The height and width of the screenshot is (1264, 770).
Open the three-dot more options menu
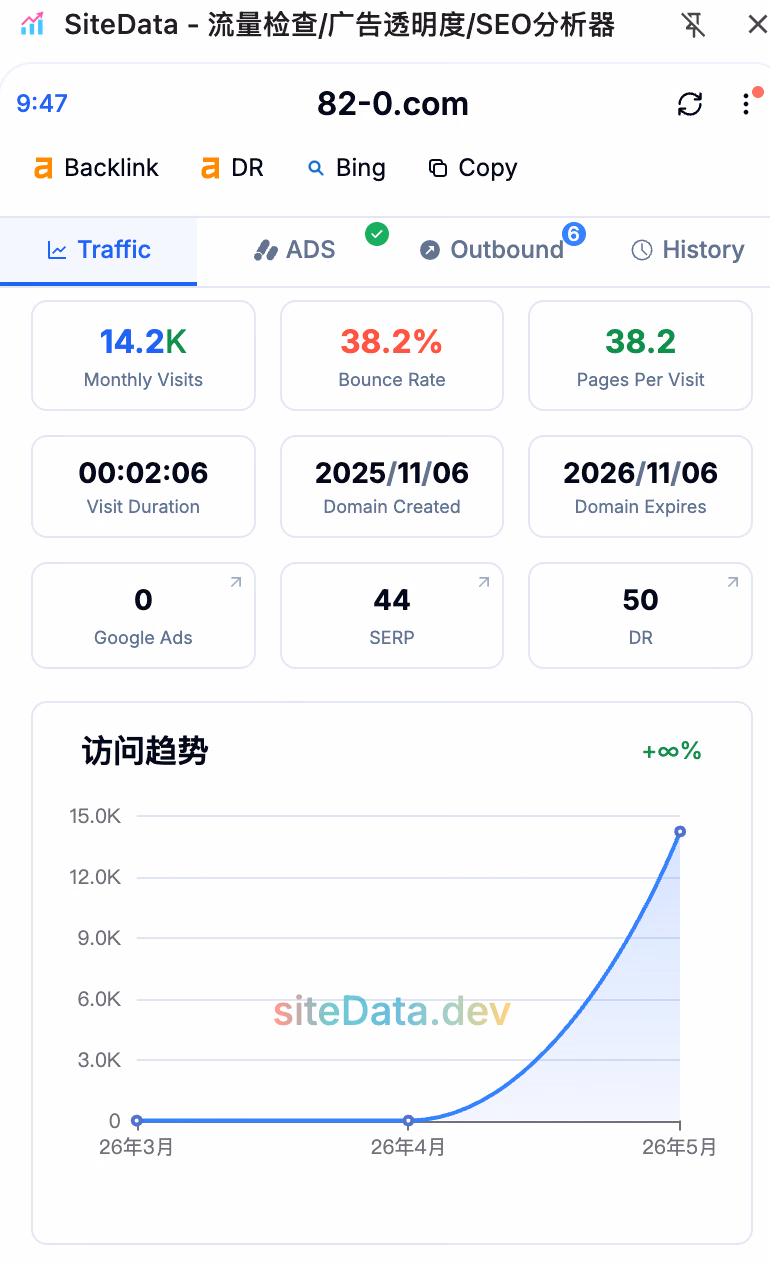[746, 104]
